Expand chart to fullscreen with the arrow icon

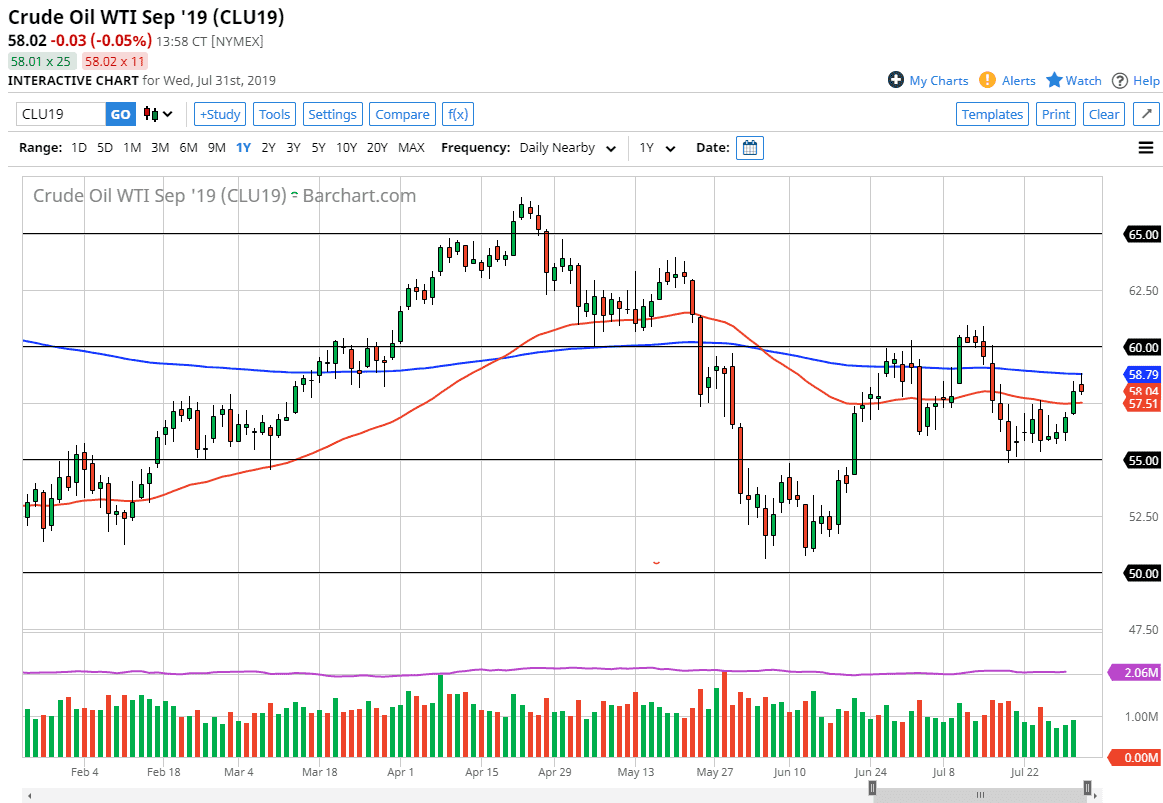[1145, 114]
